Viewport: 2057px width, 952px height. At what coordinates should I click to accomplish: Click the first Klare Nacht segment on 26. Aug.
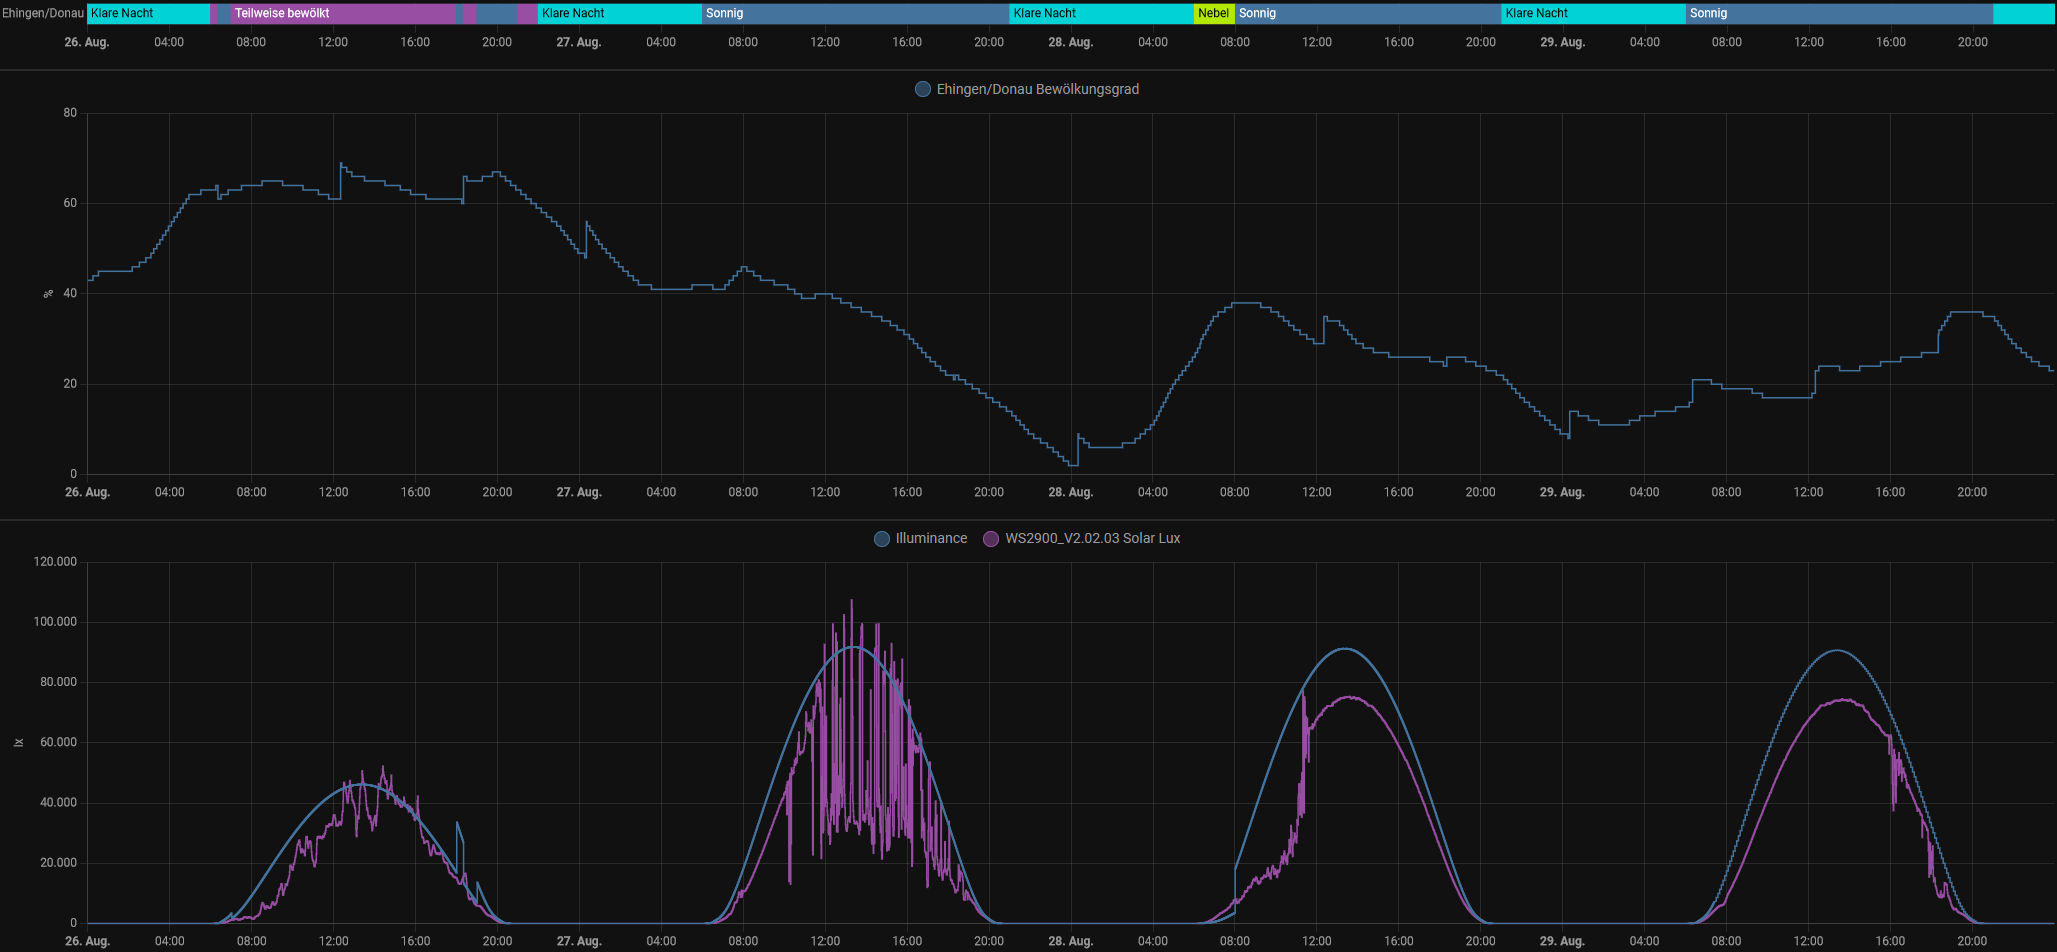pos(148,13)
